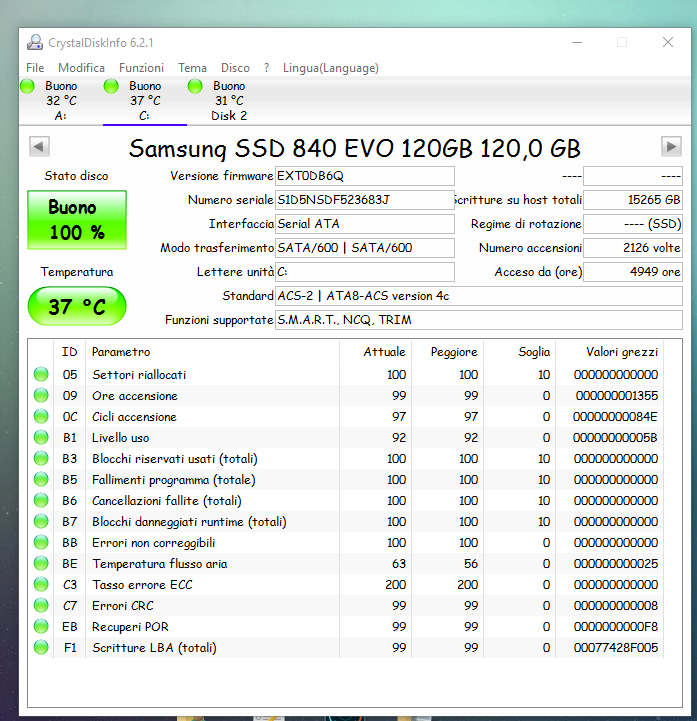Open the Disco menu

coord(235,68)
